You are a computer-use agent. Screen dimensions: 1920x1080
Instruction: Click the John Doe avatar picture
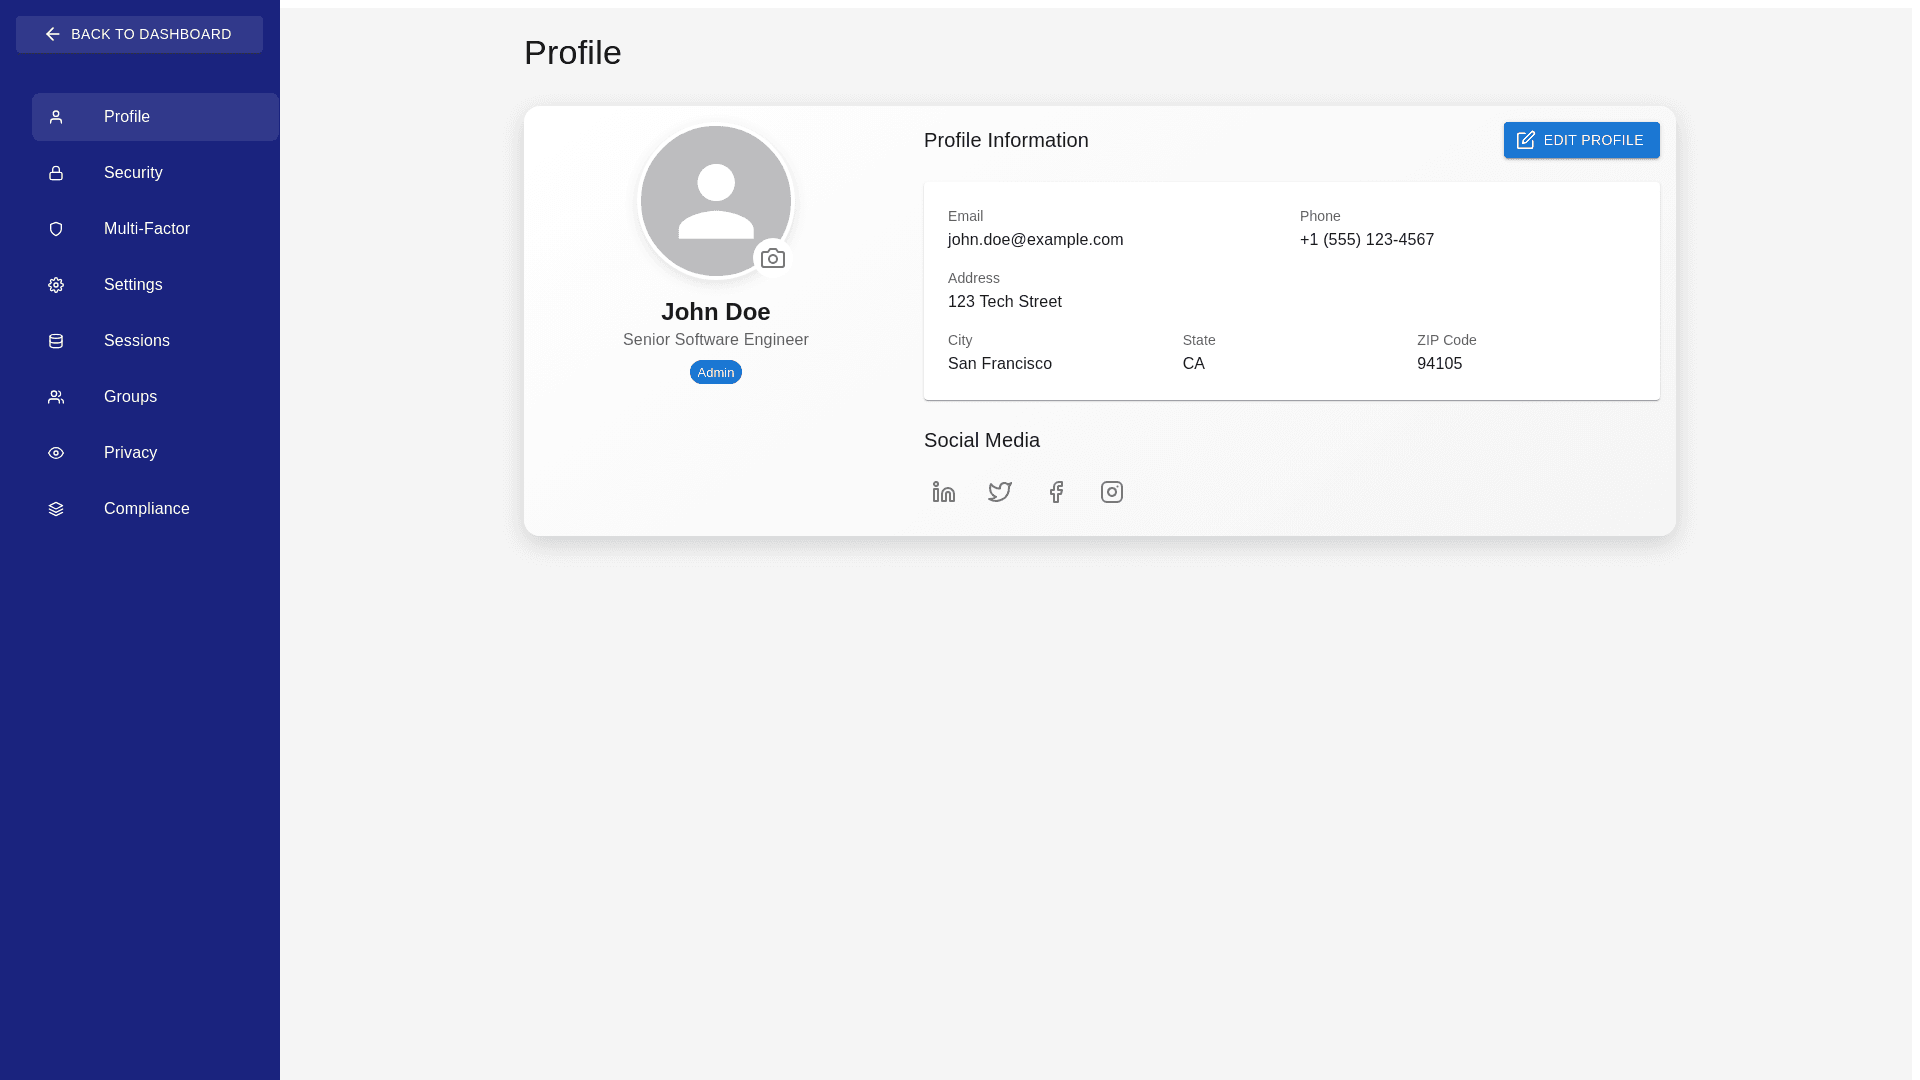714,199
